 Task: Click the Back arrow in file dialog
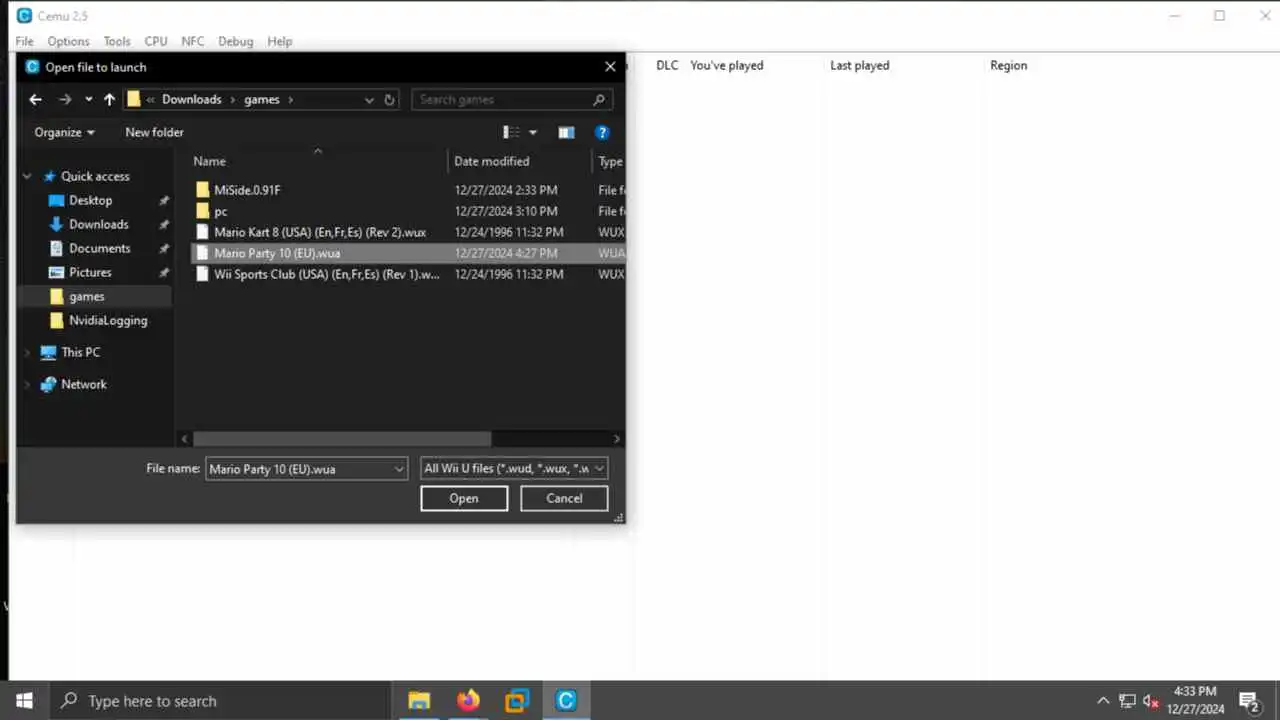pyautogui.click(x=36, y=99)
